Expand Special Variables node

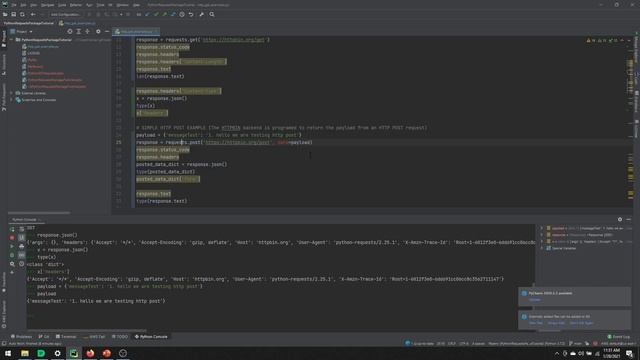click(x=542, y=248)
